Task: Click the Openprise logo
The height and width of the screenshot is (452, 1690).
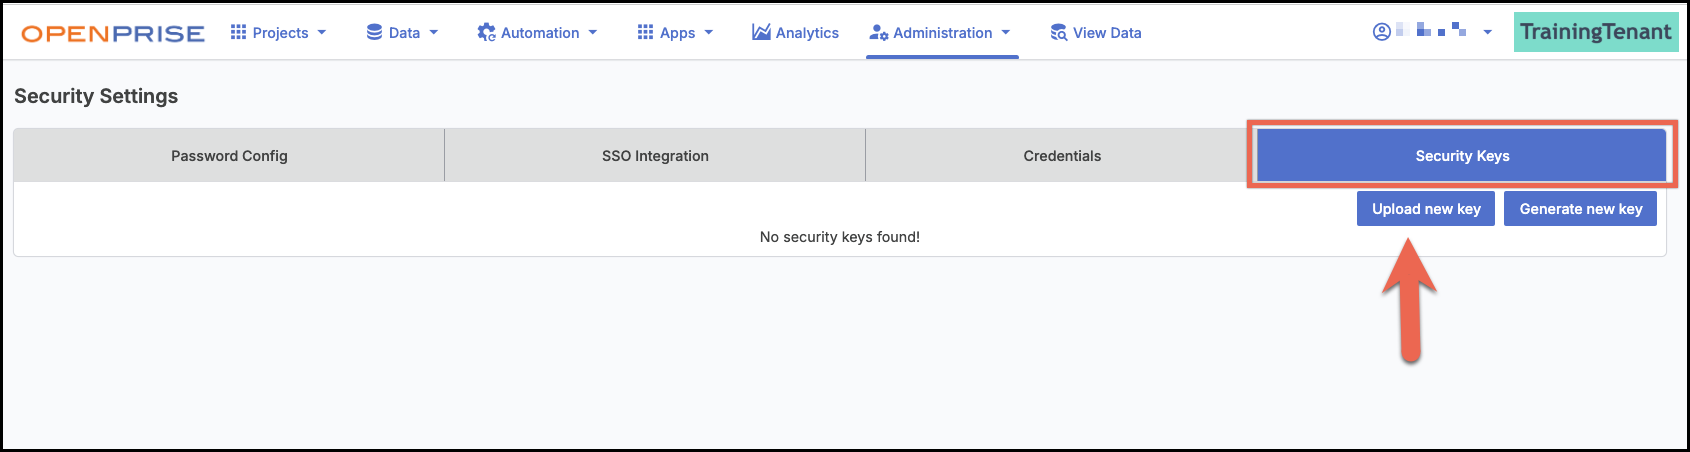Action: pos(113,33)
